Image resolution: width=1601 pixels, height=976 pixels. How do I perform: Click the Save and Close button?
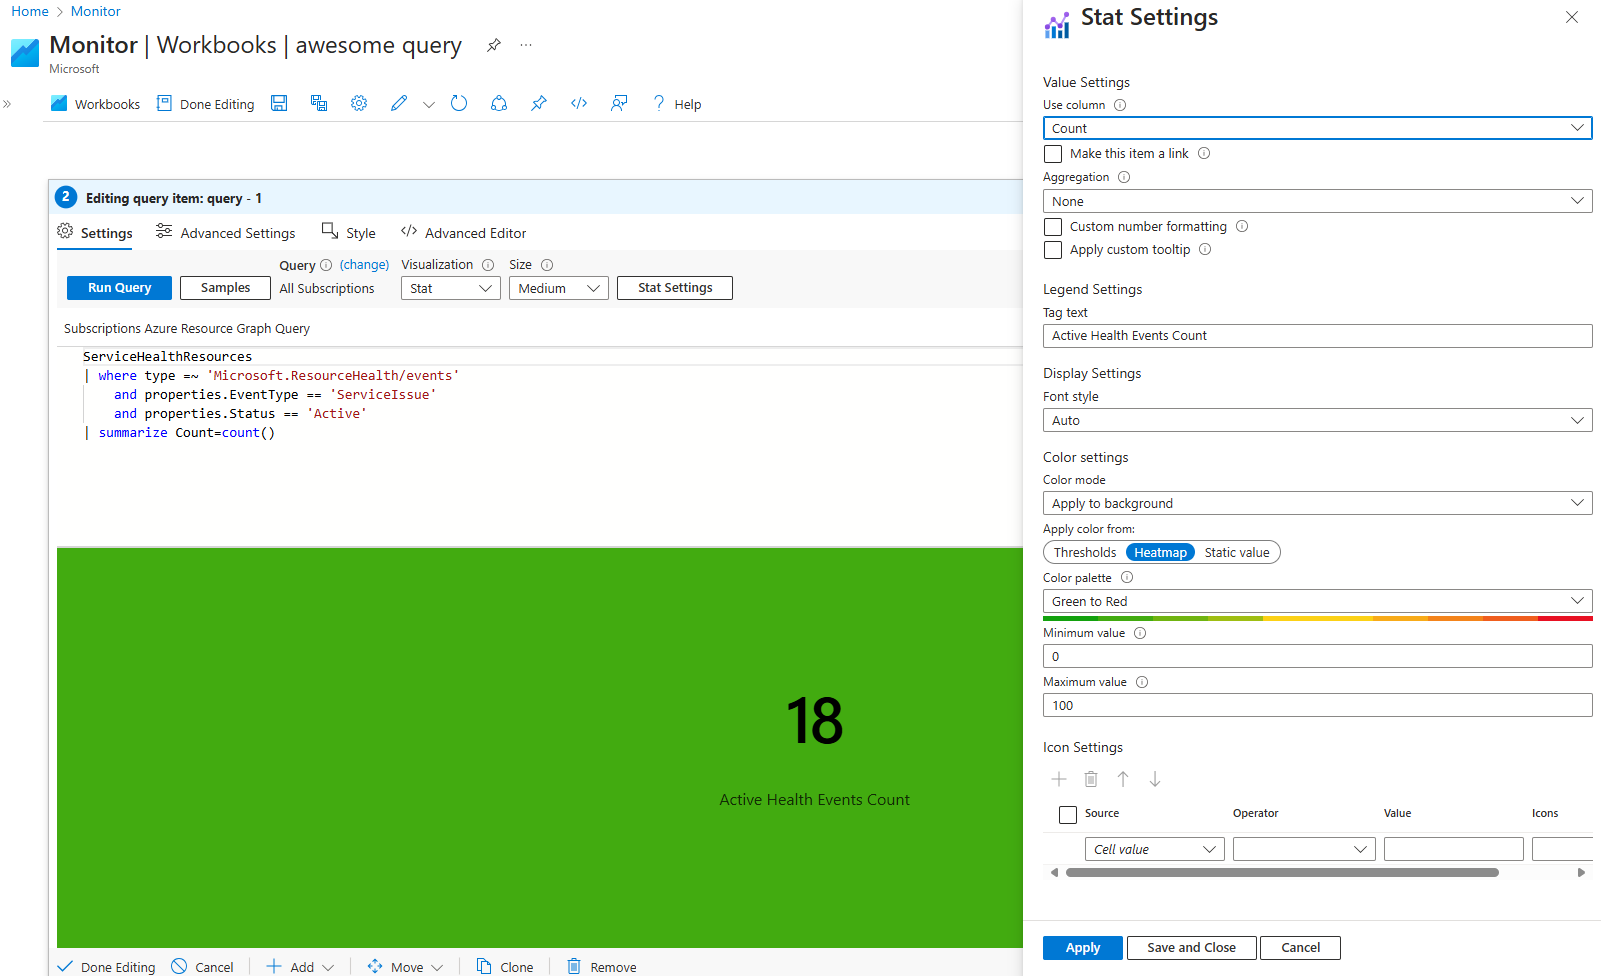1191,948
